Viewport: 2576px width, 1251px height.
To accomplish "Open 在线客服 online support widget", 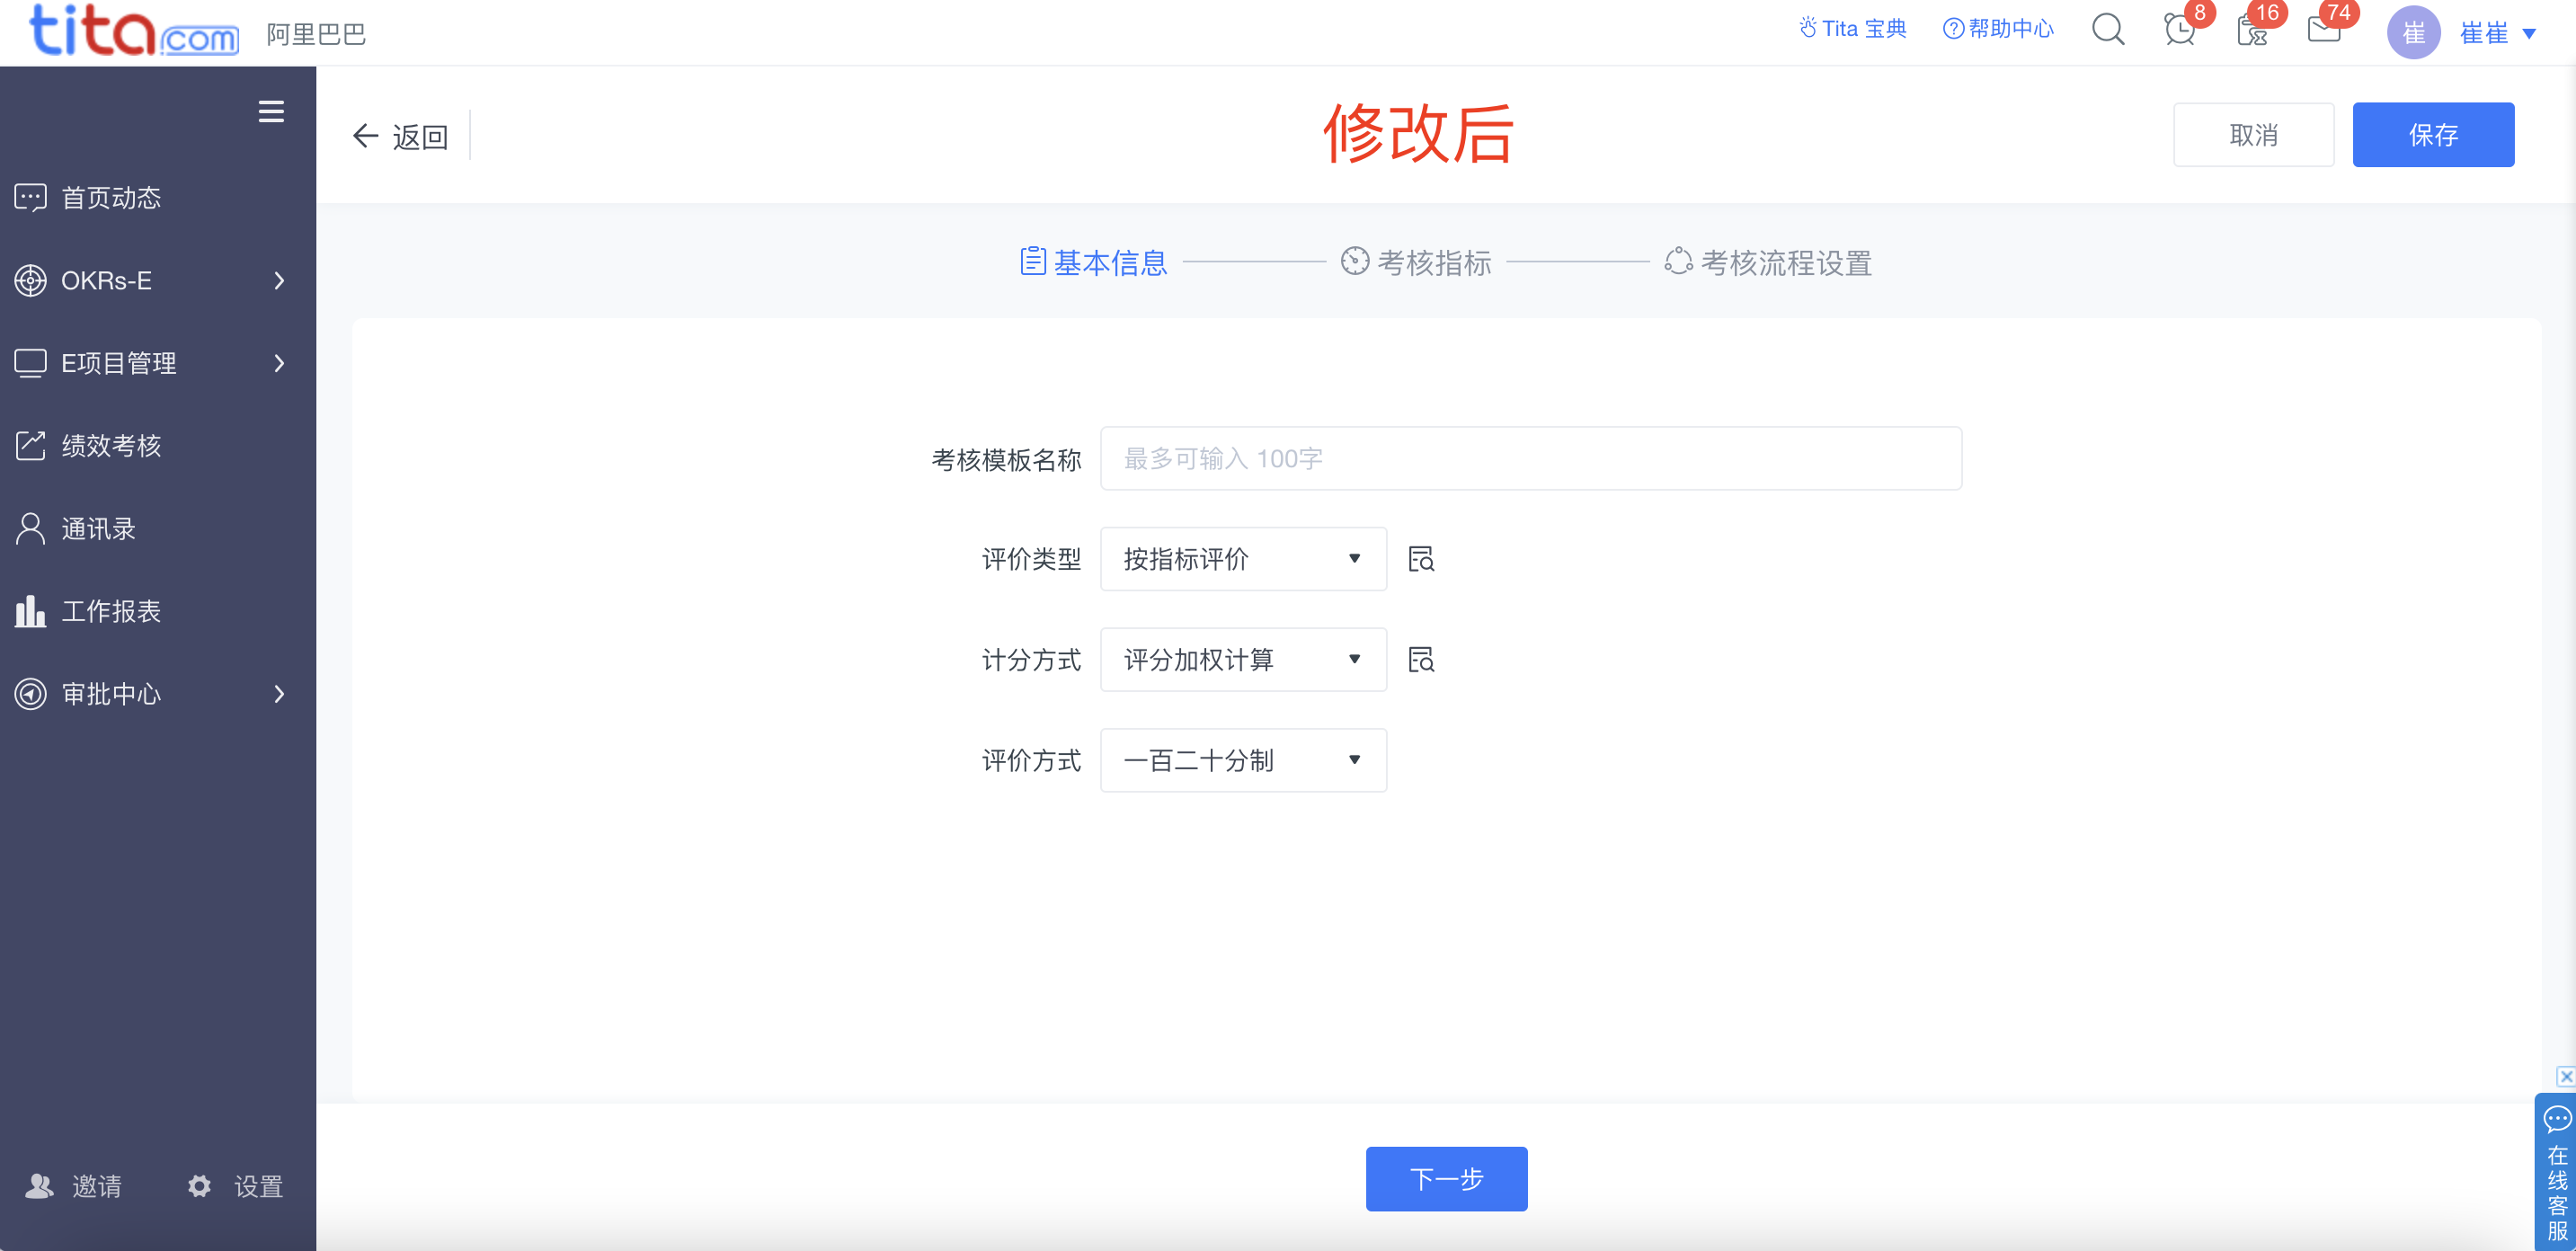I will click(x=2556, y=1172).
